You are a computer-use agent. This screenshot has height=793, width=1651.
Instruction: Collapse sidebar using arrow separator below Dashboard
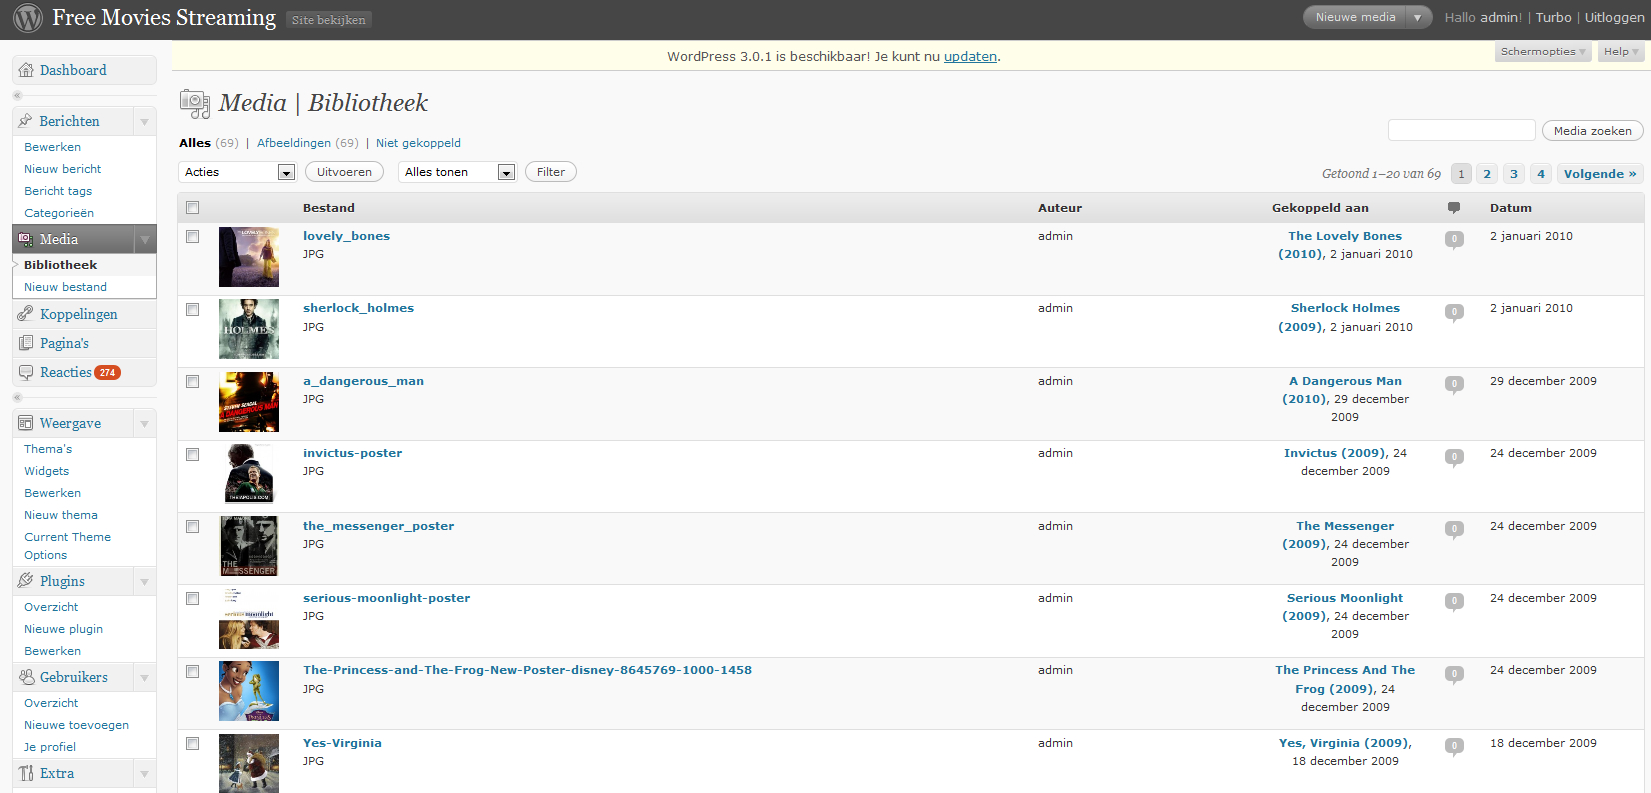click(17, 96)
